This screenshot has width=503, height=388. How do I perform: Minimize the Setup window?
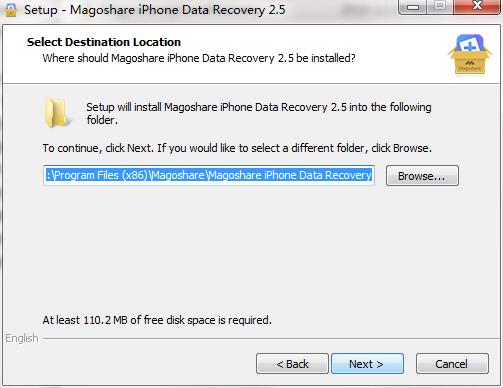[413, 7]
